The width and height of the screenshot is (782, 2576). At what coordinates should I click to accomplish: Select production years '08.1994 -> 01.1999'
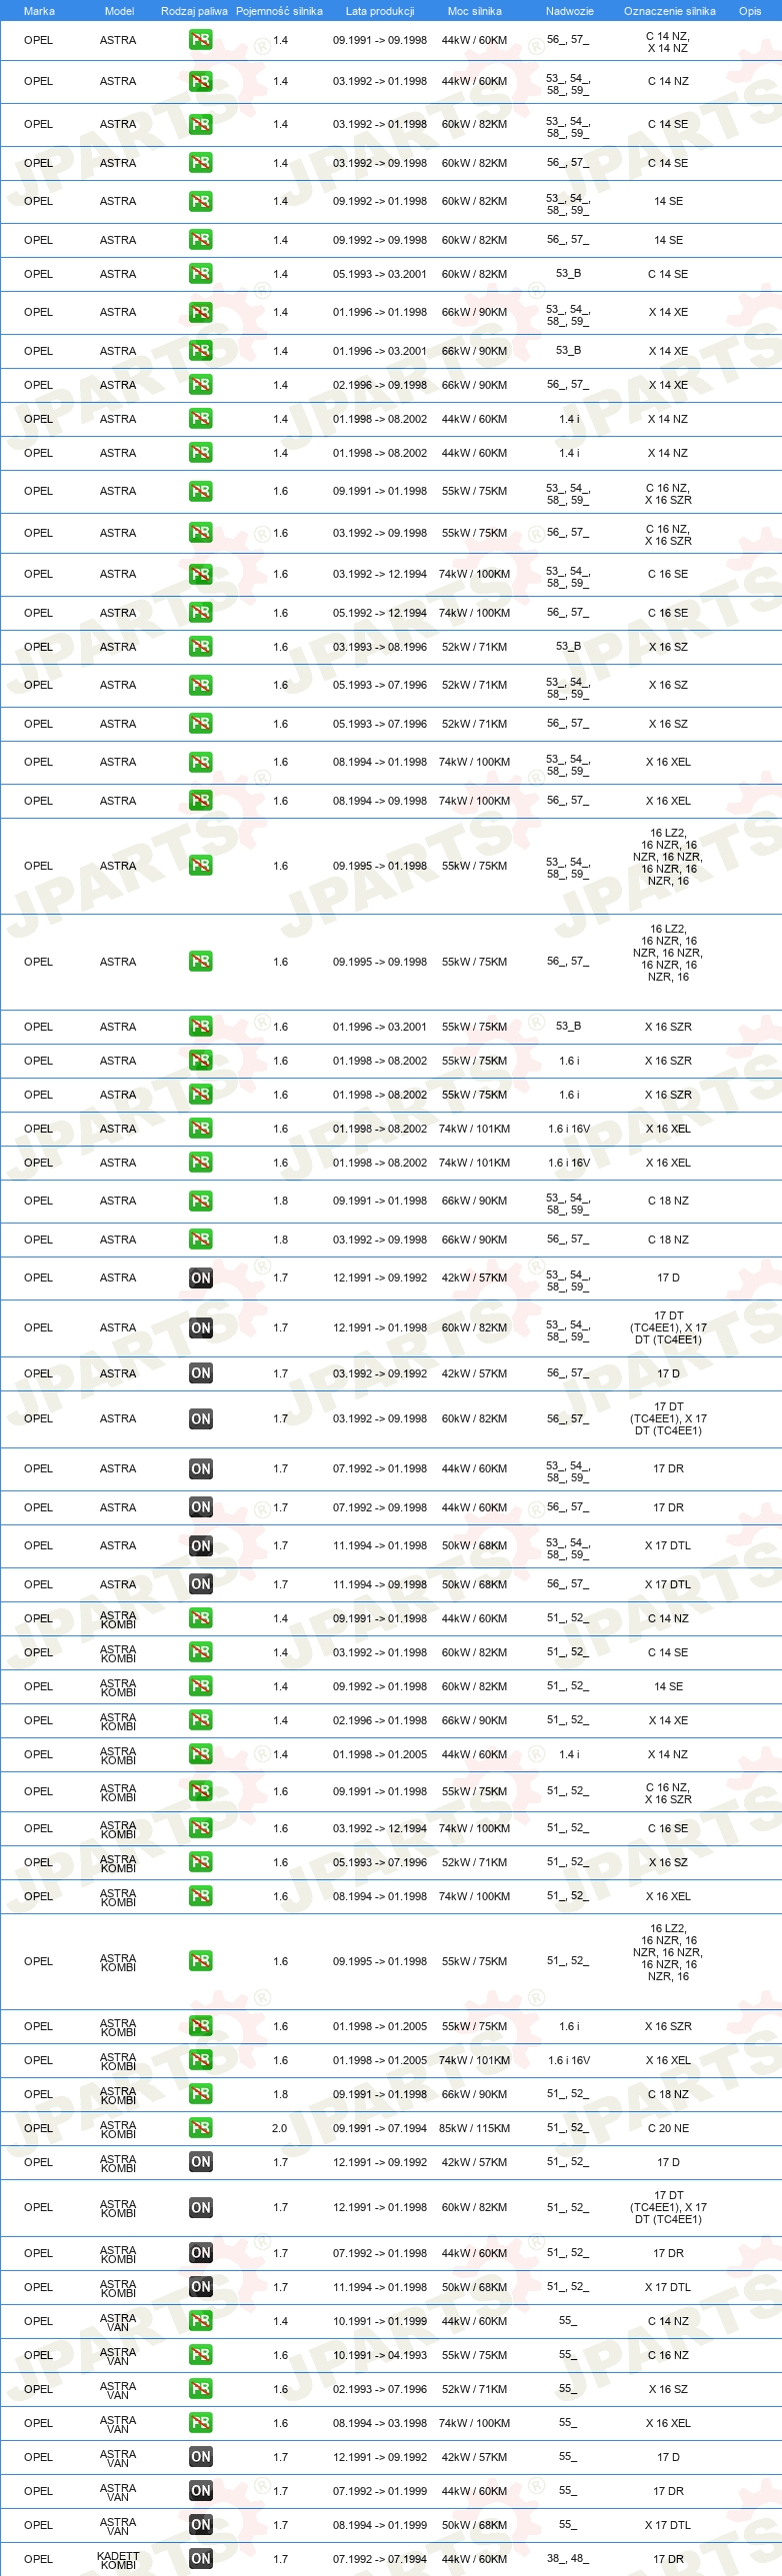(x=380, y=2525)
